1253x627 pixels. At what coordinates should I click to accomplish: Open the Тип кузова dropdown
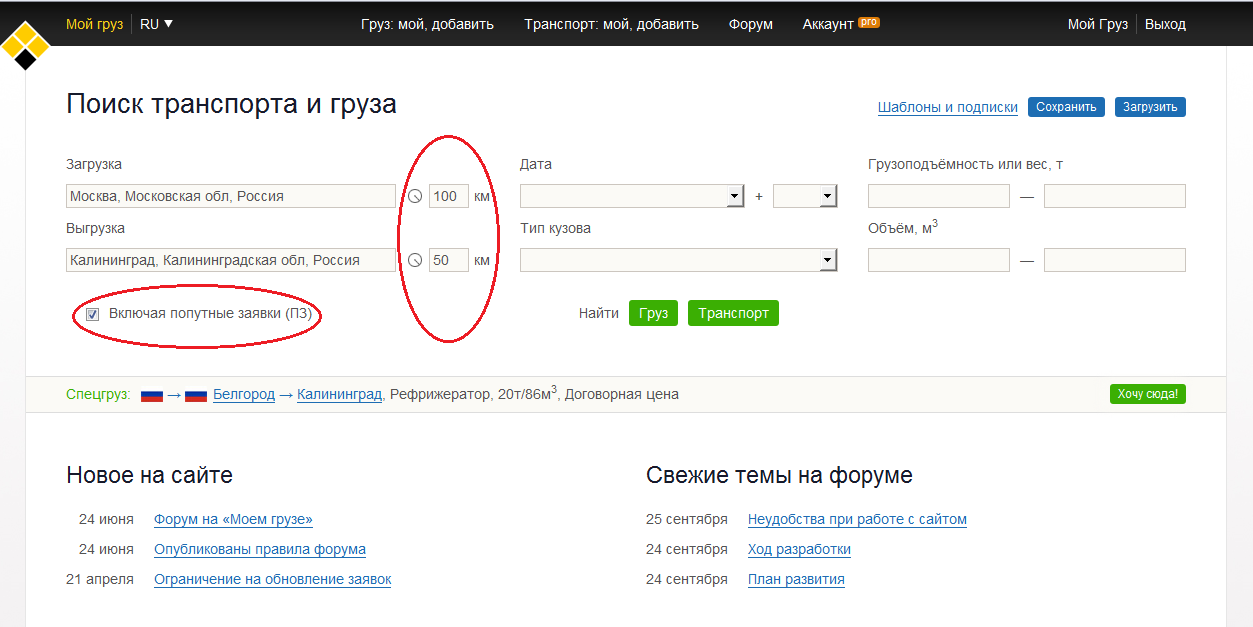[x=827, y=261]
